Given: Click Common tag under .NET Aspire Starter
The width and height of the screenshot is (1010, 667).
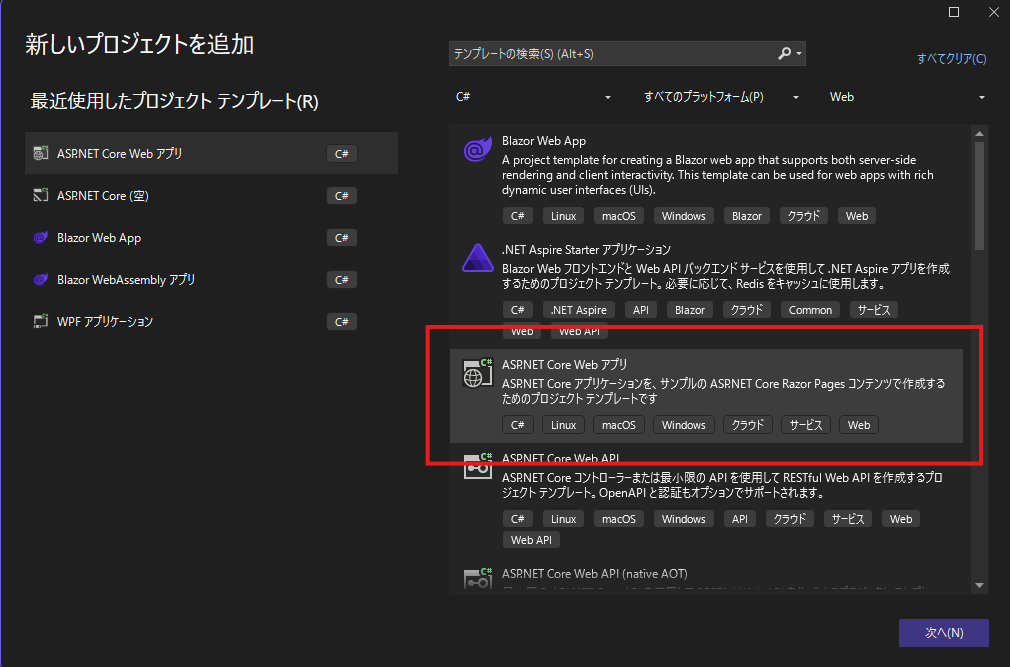Looking at the screenshot, I should 810,310.
